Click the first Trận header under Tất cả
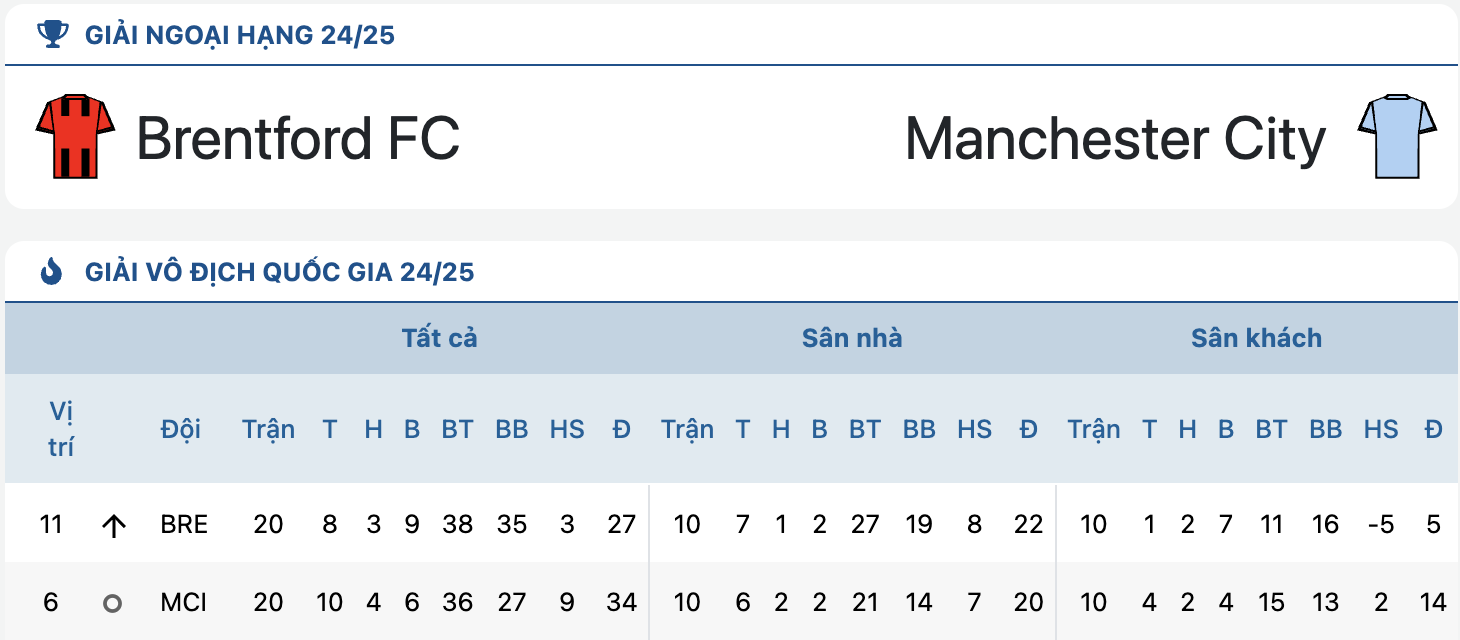The image size is (1460, 640). (268, 429)
